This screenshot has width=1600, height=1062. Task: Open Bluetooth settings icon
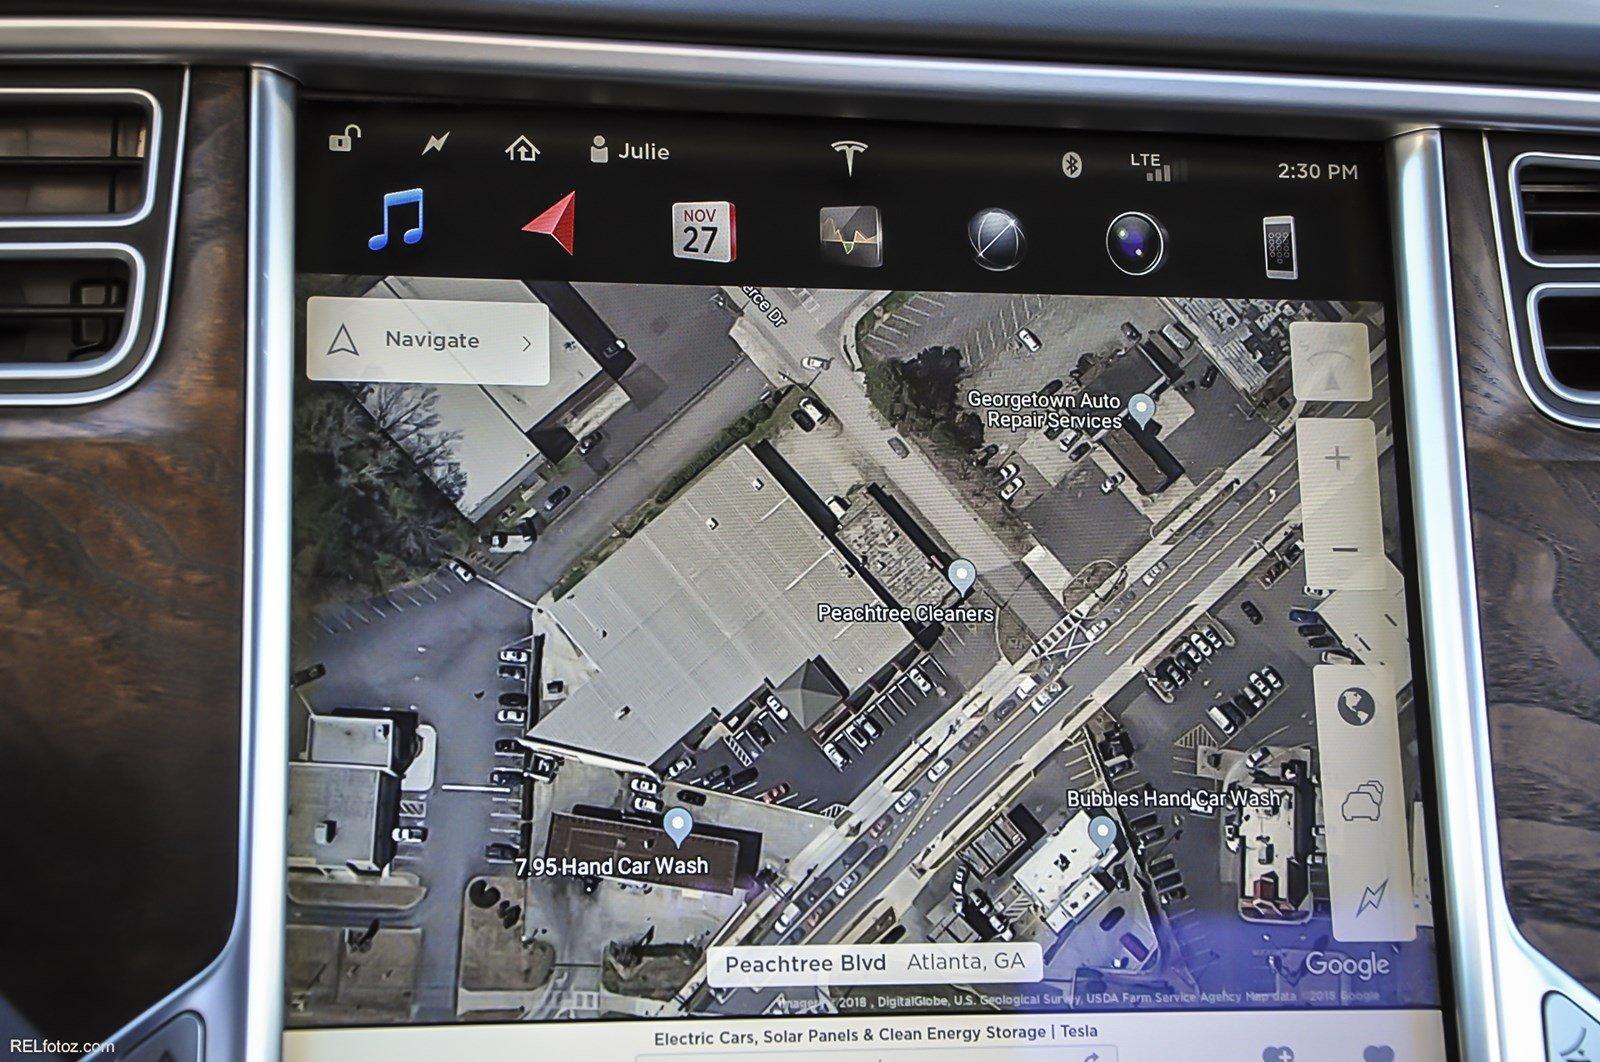pos(1071,164)
